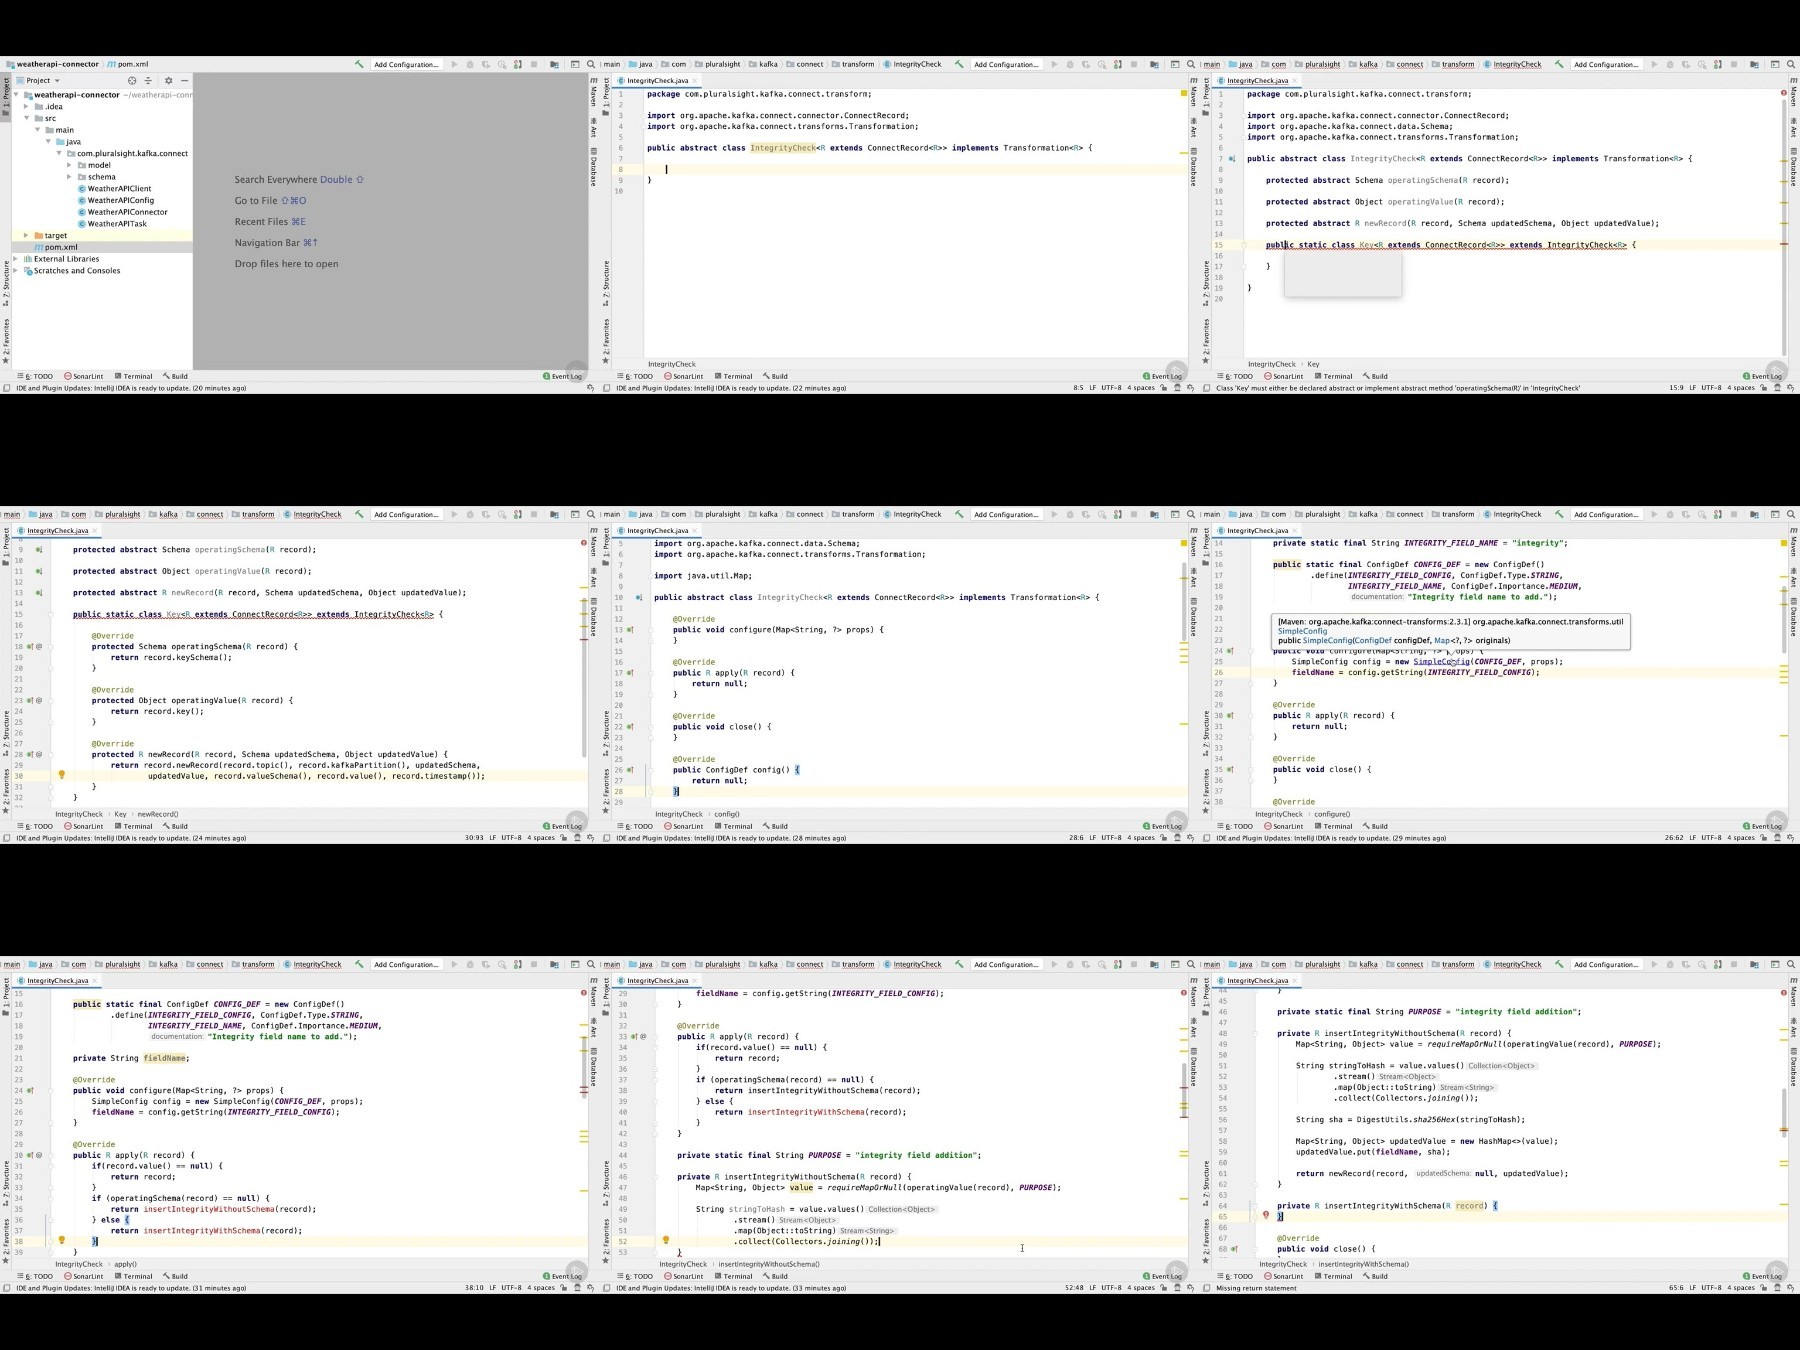Open the Build tab in the pom.xml window

pos(175,377)
